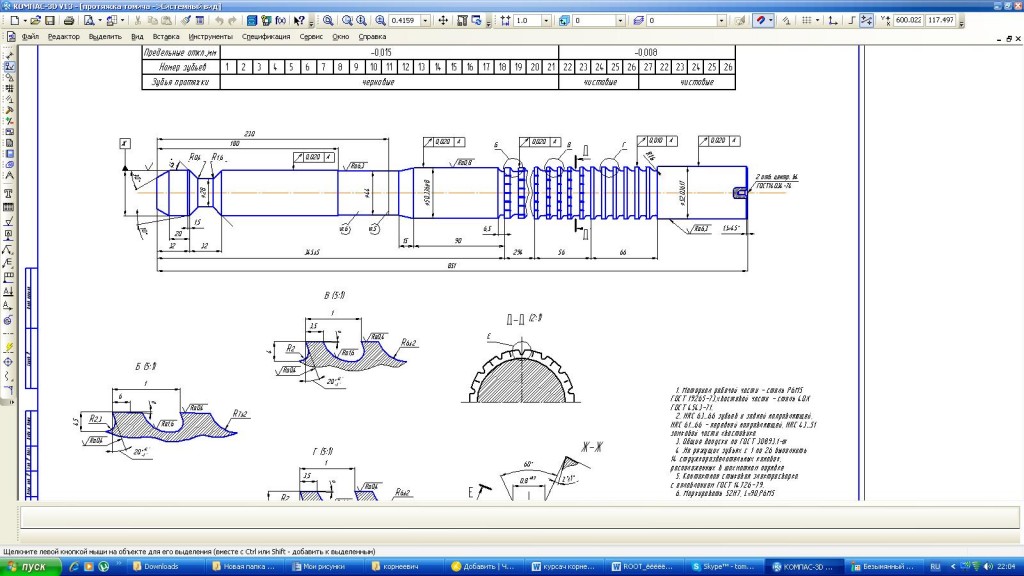Open the Спецификация menu
This screenshot has width=1024, height=576.
click(266, 37)
